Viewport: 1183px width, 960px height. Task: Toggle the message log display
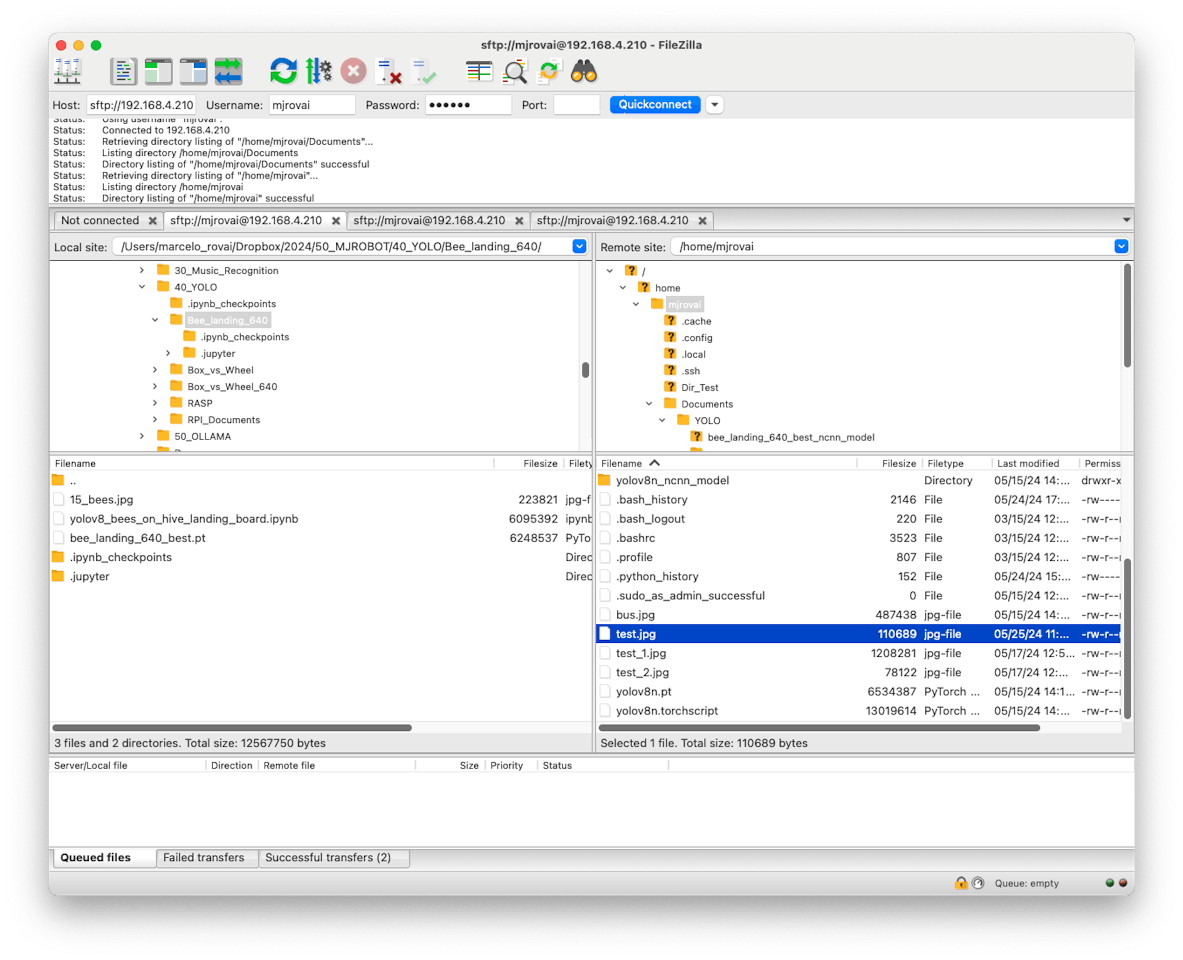tap(123, 71)
